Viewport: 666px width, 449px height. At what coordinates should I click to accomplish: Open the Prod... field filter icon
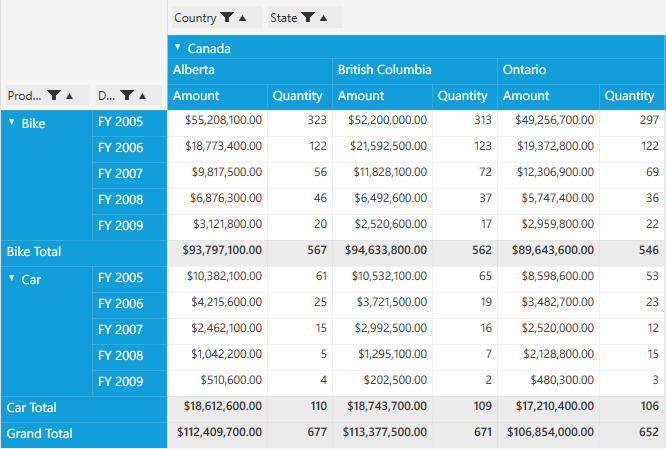pyautogui.click(x=54, y=95)
